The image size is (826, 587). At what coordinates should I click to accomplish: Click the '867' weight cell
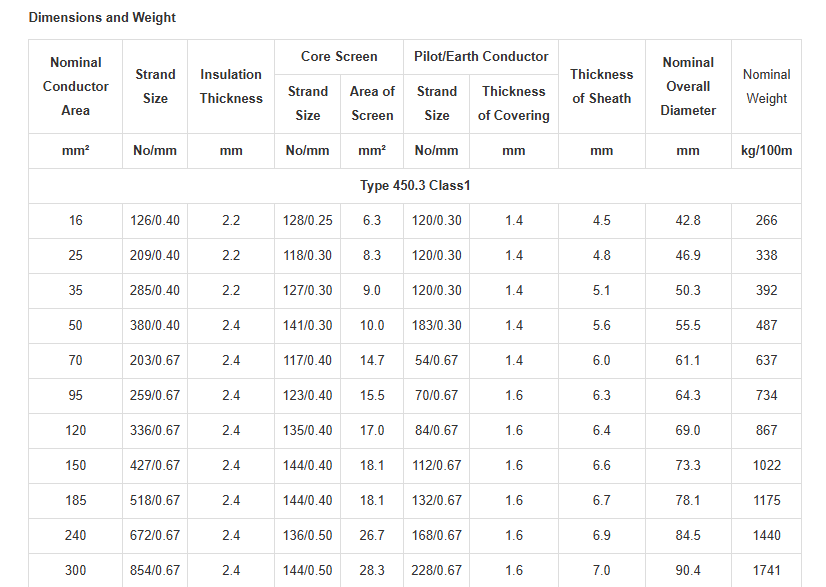[766, 431]
